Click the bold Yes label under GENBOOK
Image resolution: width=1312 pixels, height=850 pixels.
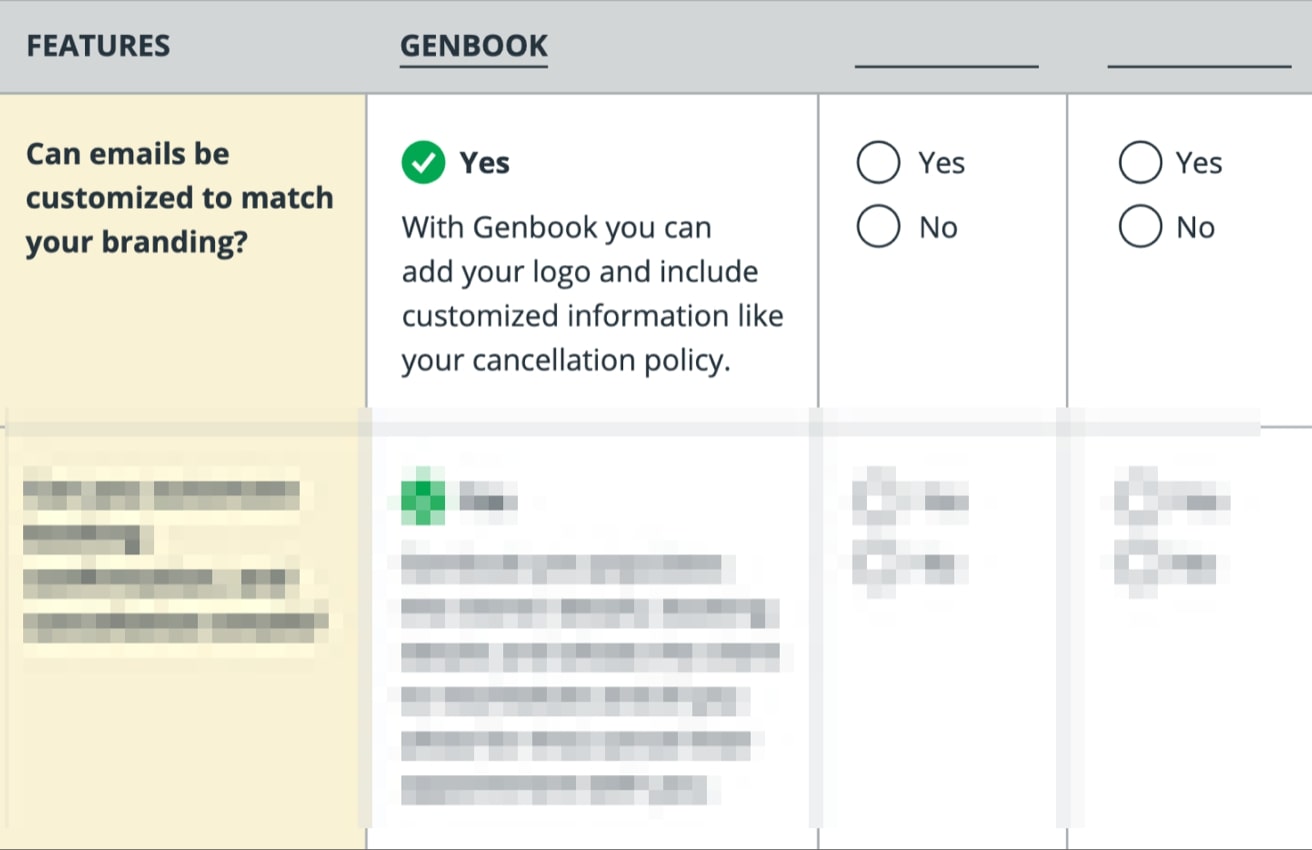pyautogui.click(x=485, y=162)
